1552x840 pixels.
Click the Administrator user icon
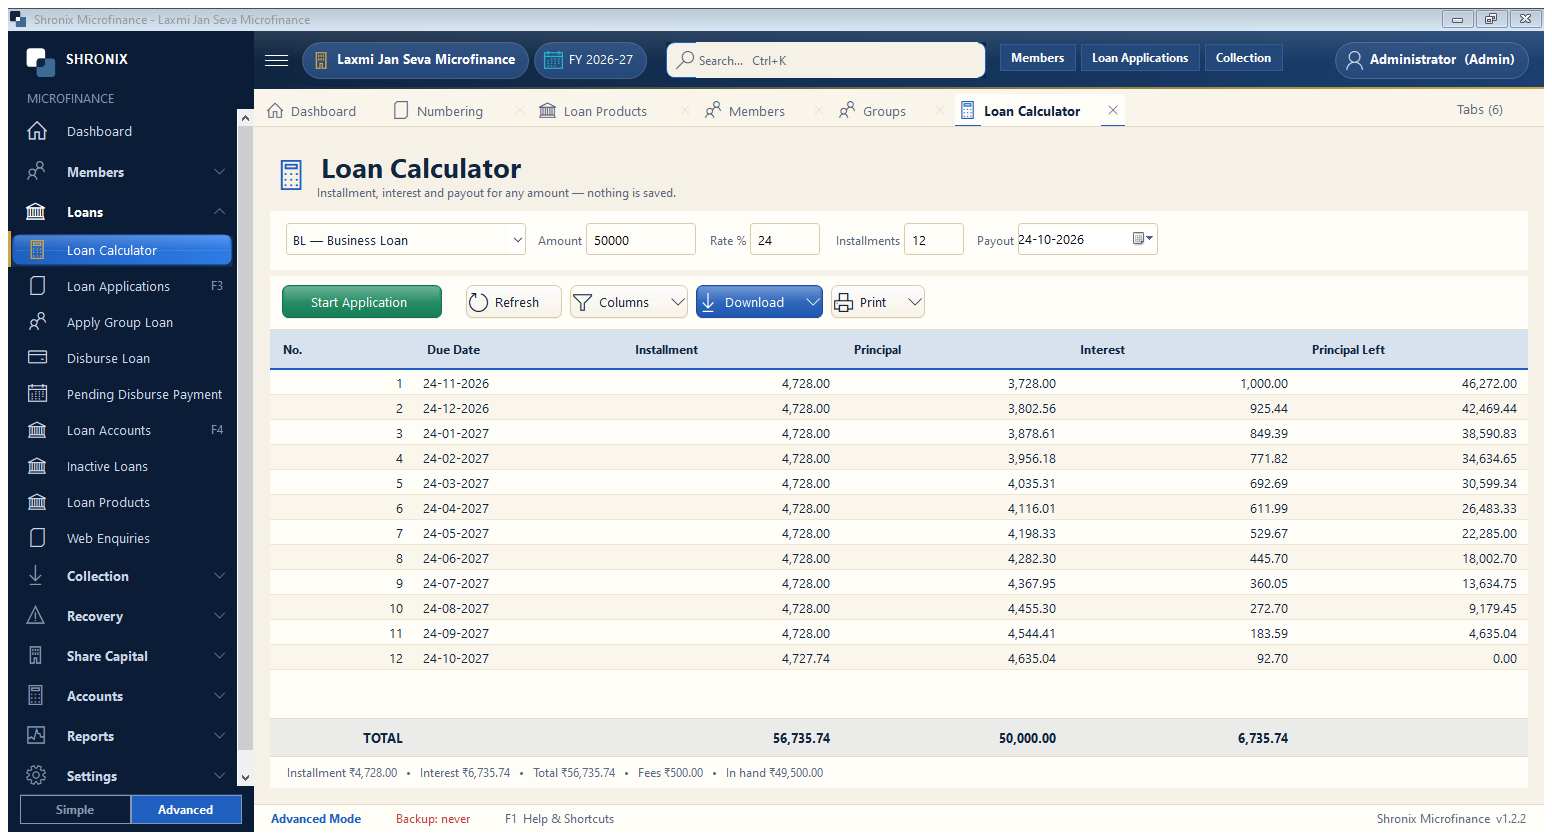(x=1354, y=60)
